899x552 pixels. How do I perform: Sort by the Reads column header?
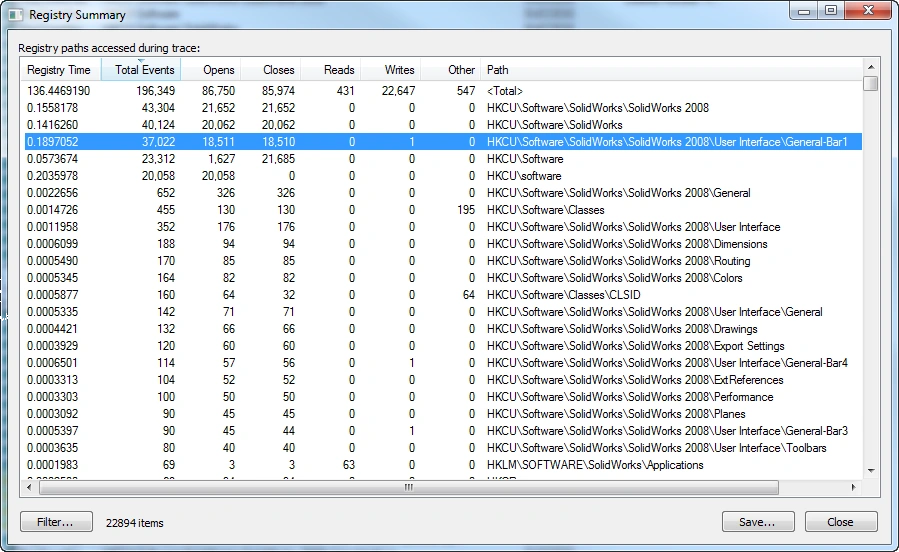pos(330,70)
